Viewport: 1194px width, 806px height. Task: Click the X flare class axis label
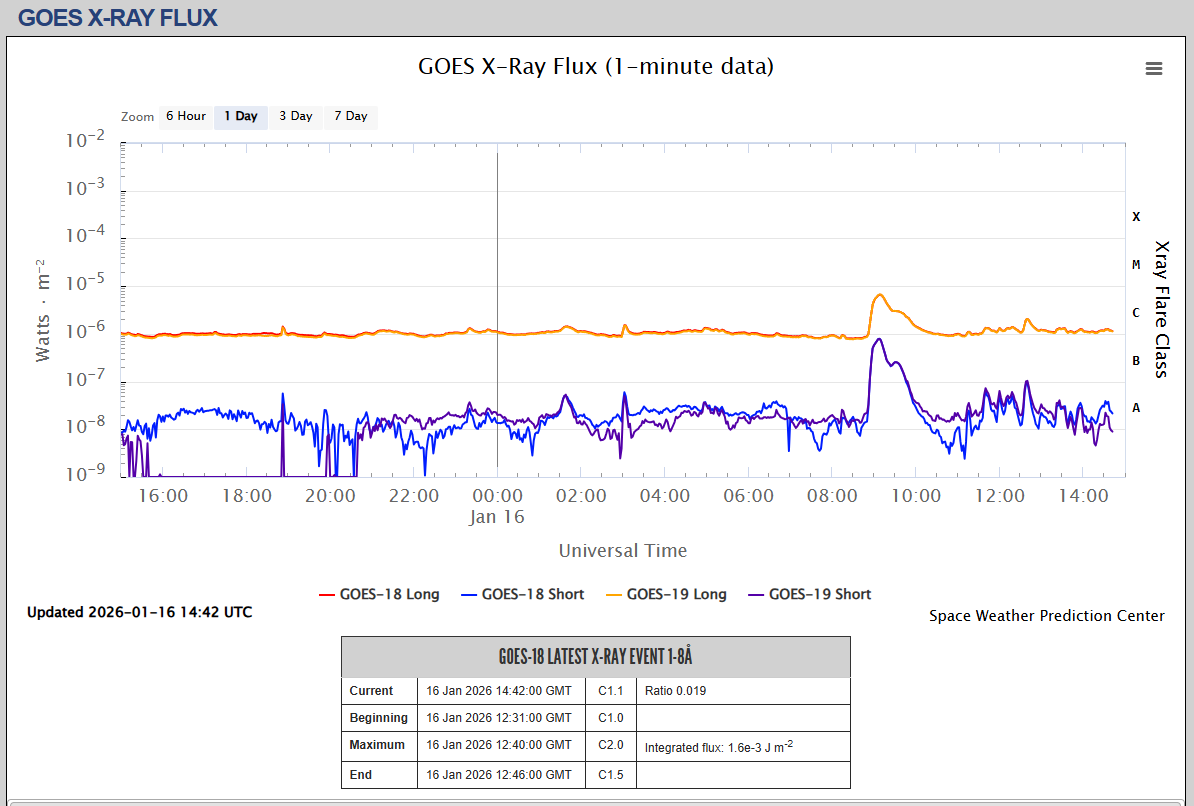pyautogui.click(x=1135, y=217)
